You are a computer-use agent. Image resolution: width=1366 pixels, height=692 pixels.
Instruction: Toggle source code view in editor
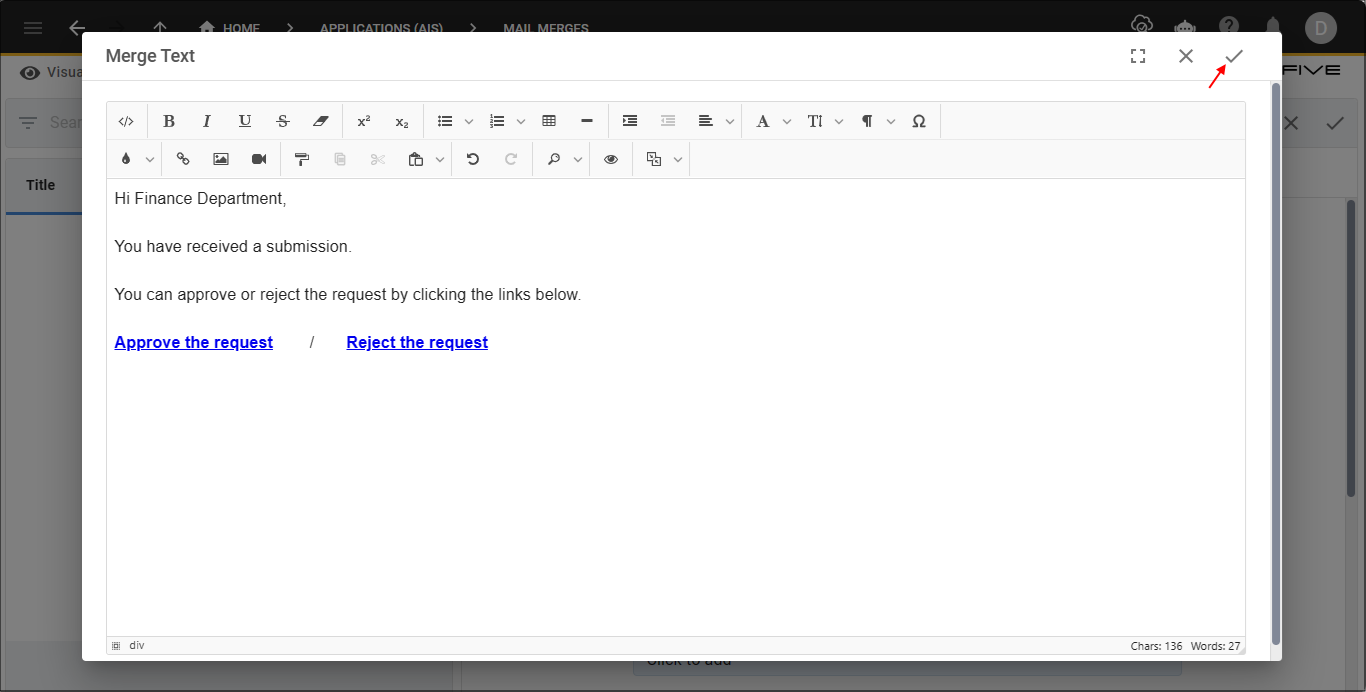126,121
